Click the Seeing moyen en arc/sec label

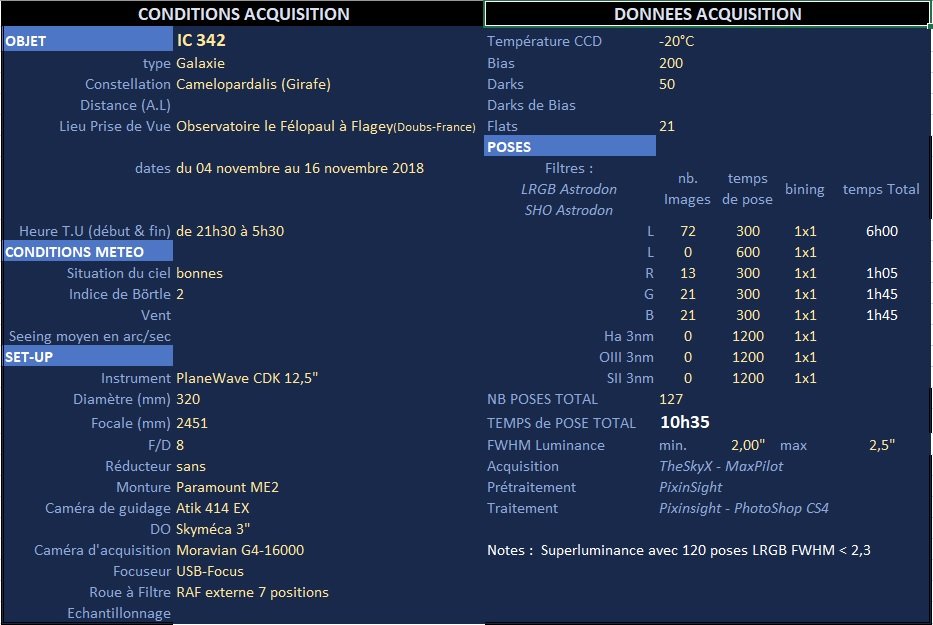coord(90,336)
